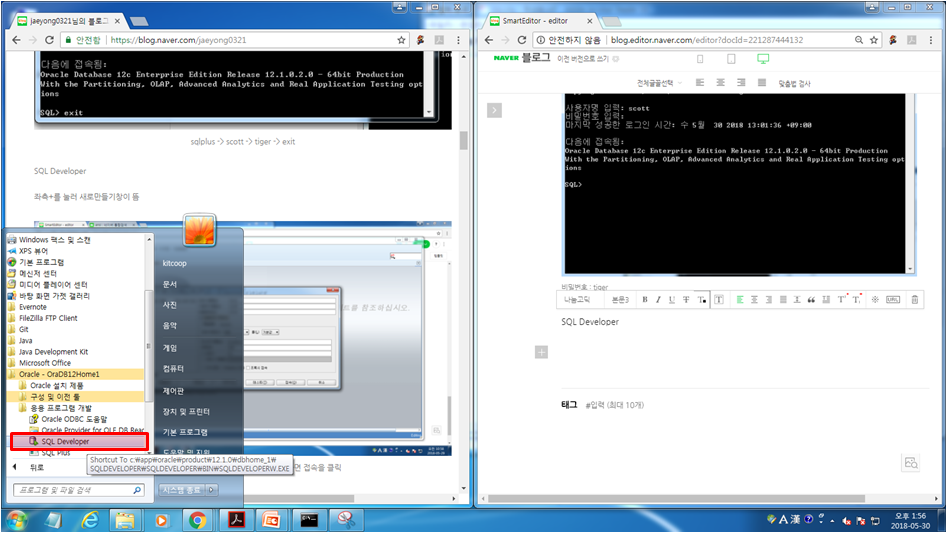
Task: Open Chrome menu in the right editor window
Action: tap(931, 40)
